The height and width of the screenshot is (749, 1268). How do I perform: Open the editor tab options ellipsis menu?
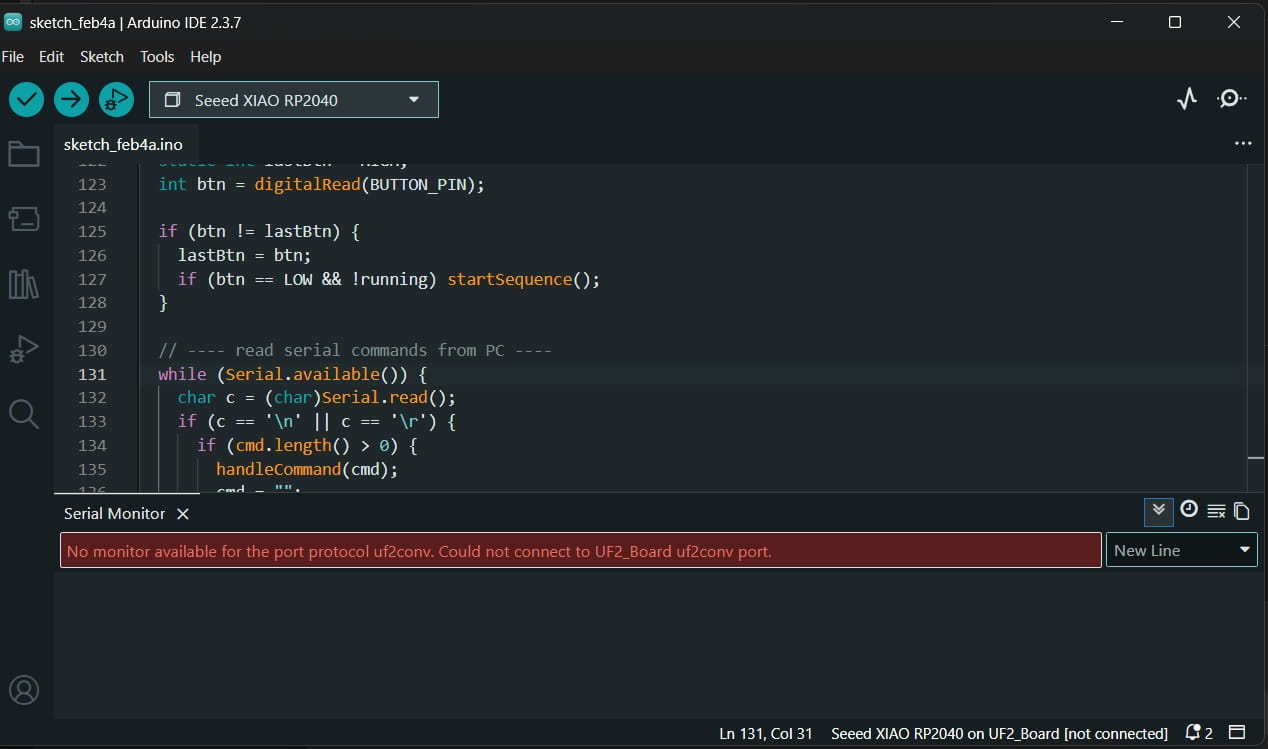pos(1243,144)
